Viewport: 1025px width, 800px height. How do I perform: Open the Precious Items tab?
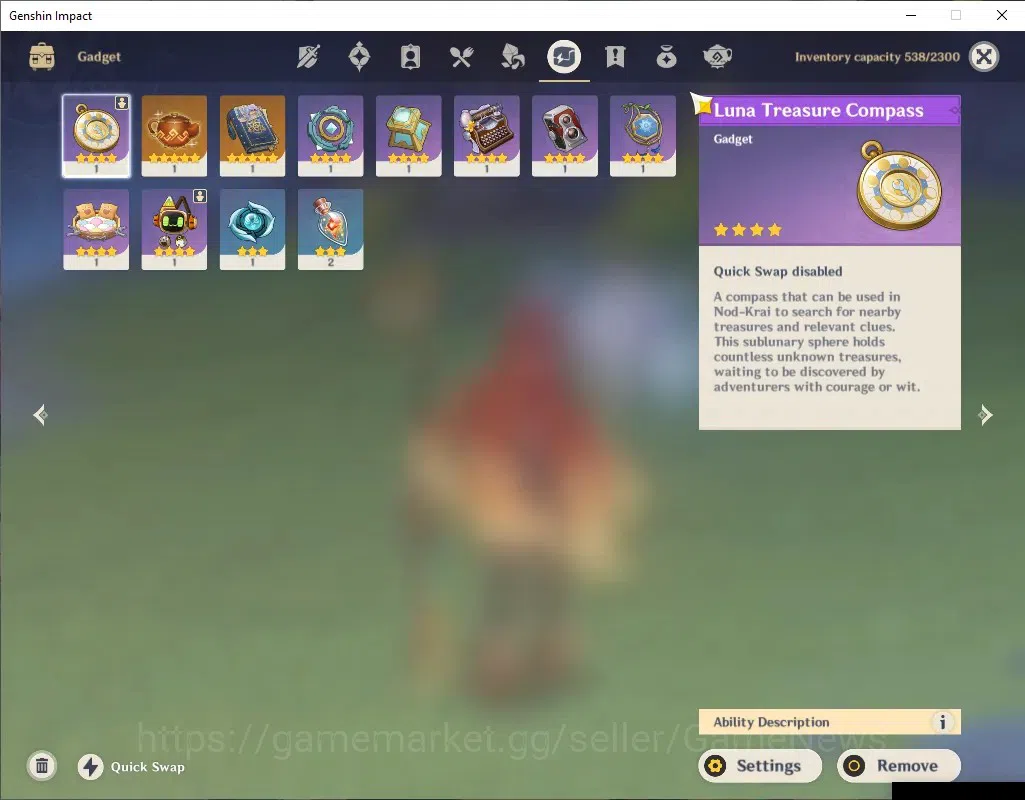[666, 57]
